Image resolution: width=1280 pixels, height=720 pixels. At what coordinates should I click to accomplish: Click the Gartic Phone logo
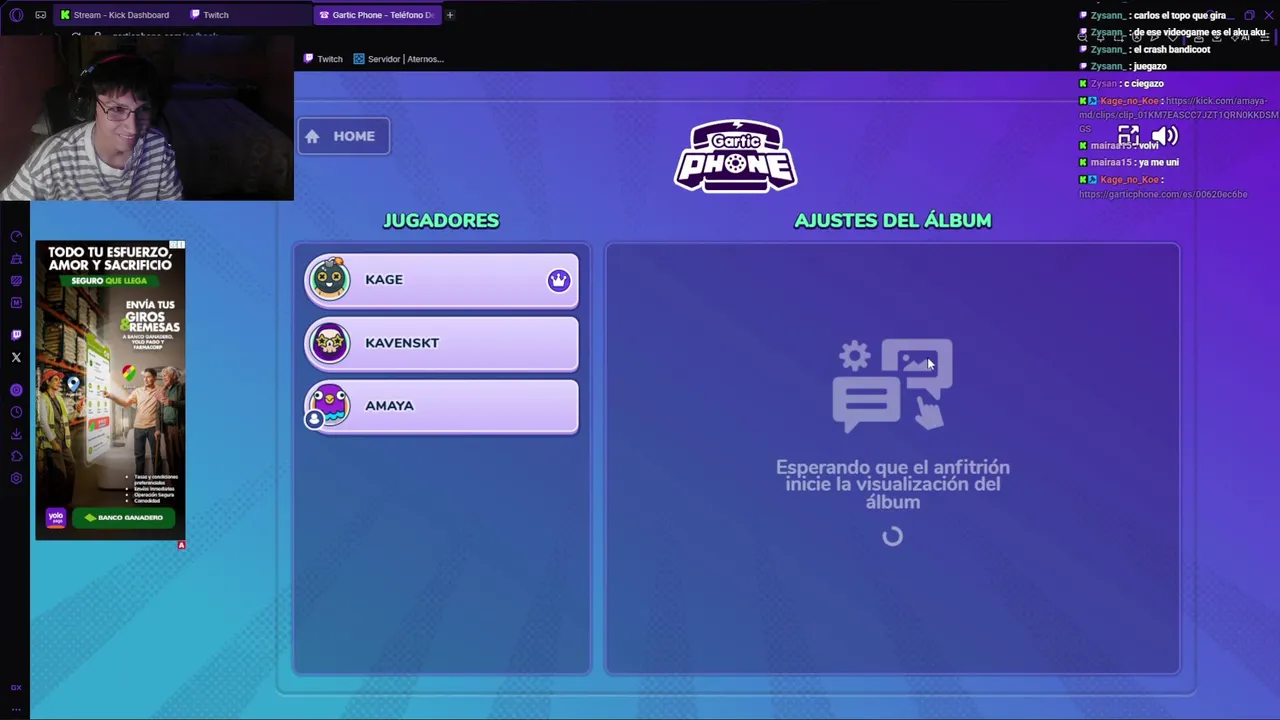tap(735, 156)
